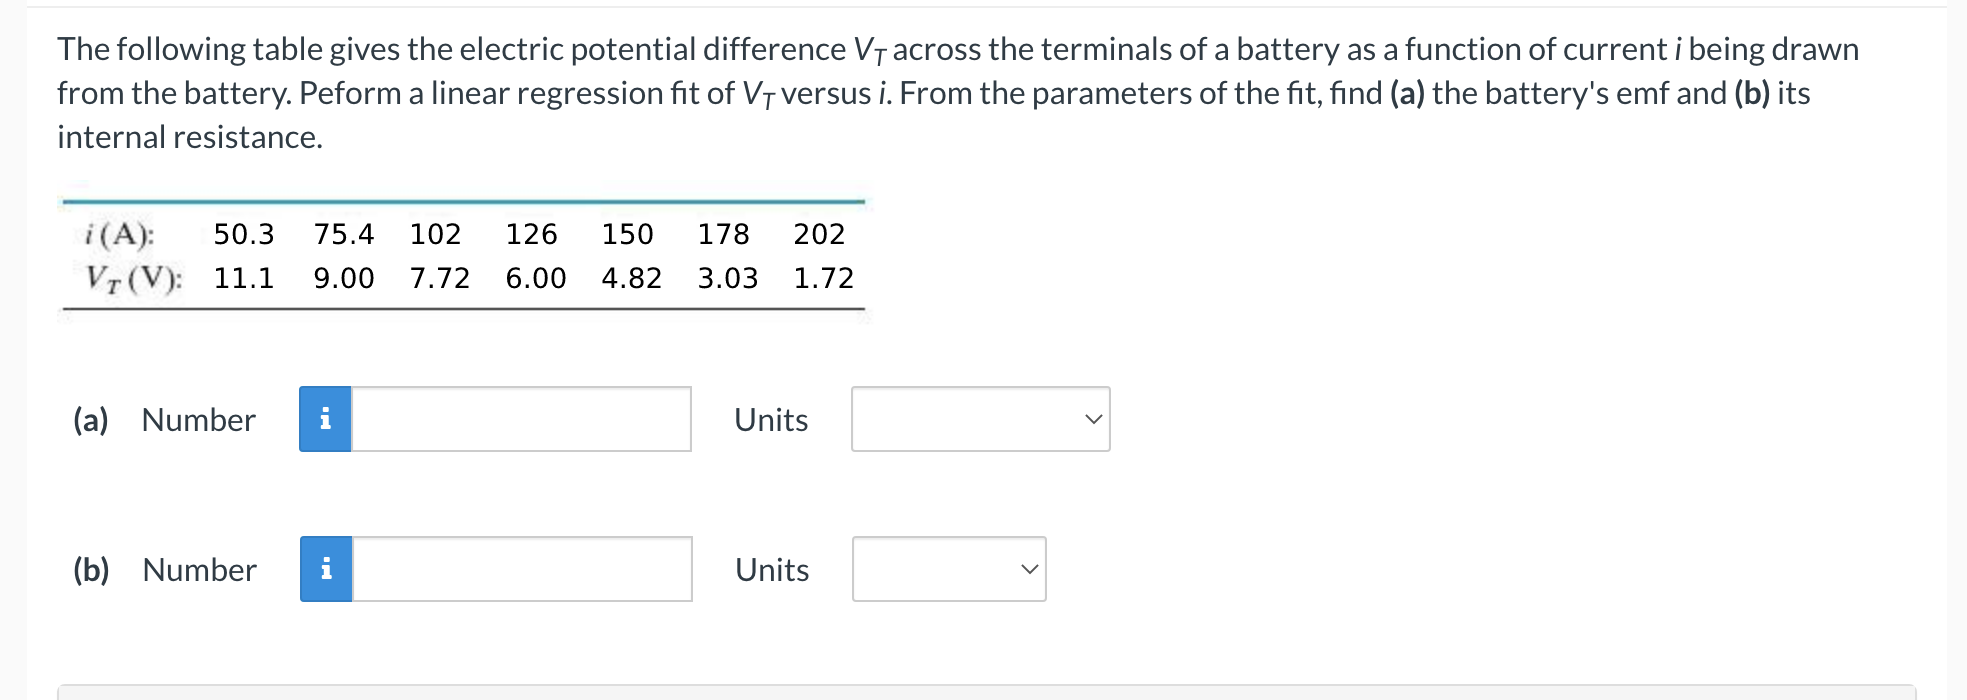This screenshot has width=1967, height=700.
Task: Open the Units dropdown for part (a)
Action: pyautogui.click(x=980, y=419)
